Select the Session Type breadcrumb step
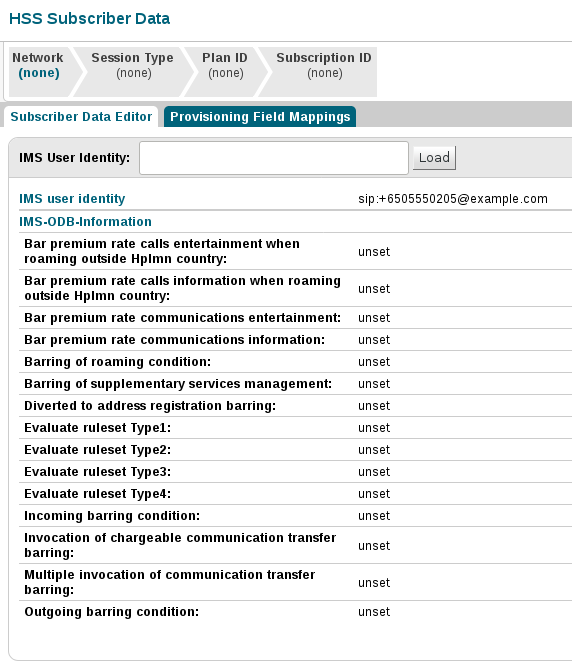 (132, 72)
